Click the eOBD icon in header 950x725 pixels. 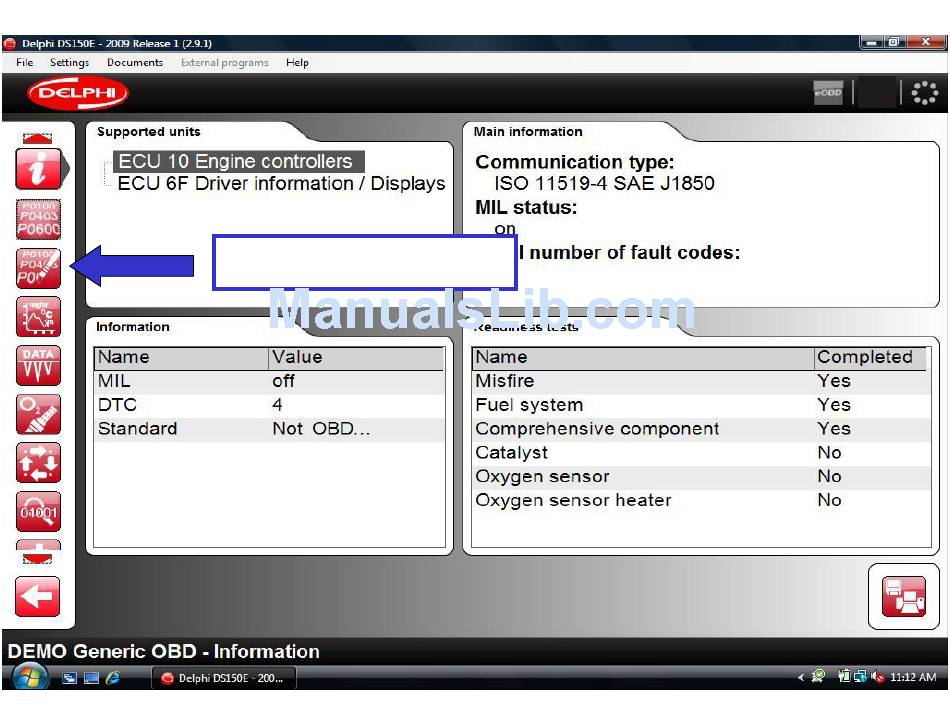click(828, 93)
